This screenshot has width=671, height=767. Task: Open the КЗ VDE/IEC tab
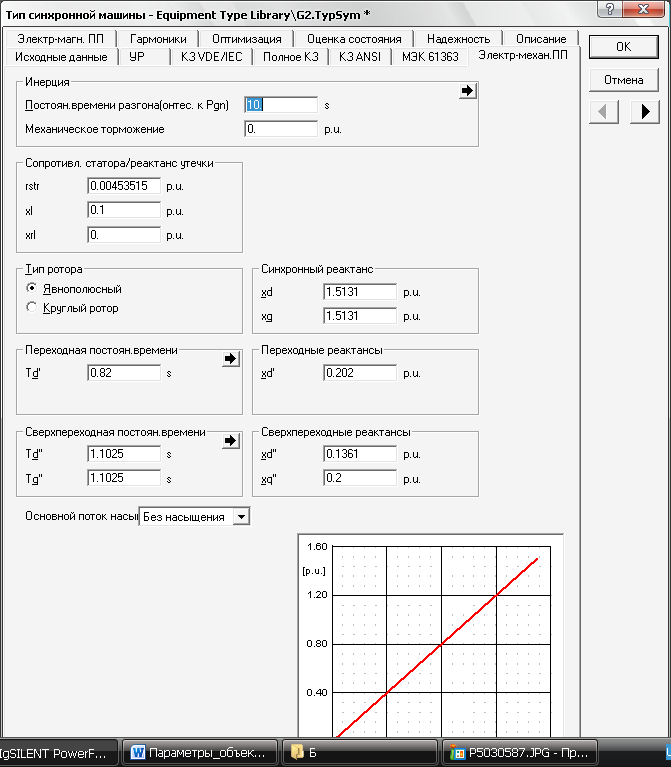point(211,57)
